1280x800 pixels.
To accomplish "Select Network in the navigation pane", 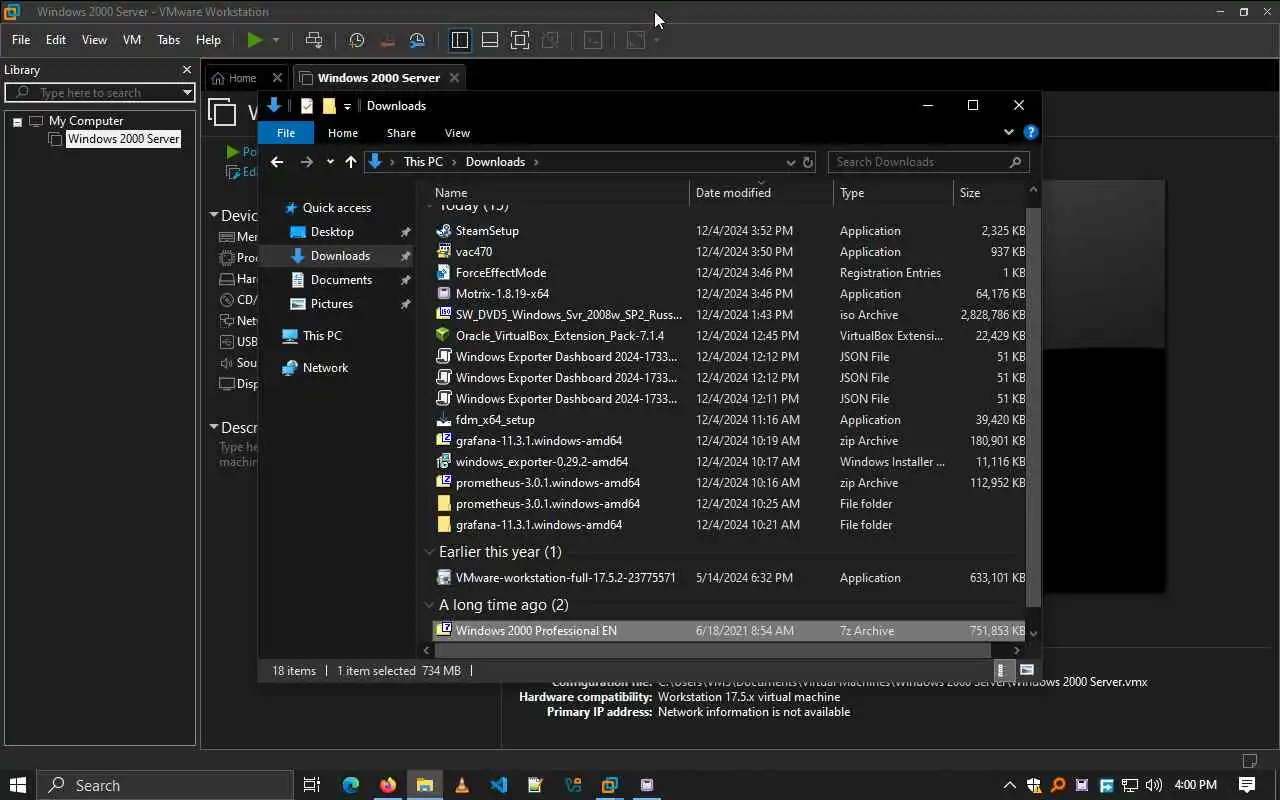I will [x=325, y=368].
